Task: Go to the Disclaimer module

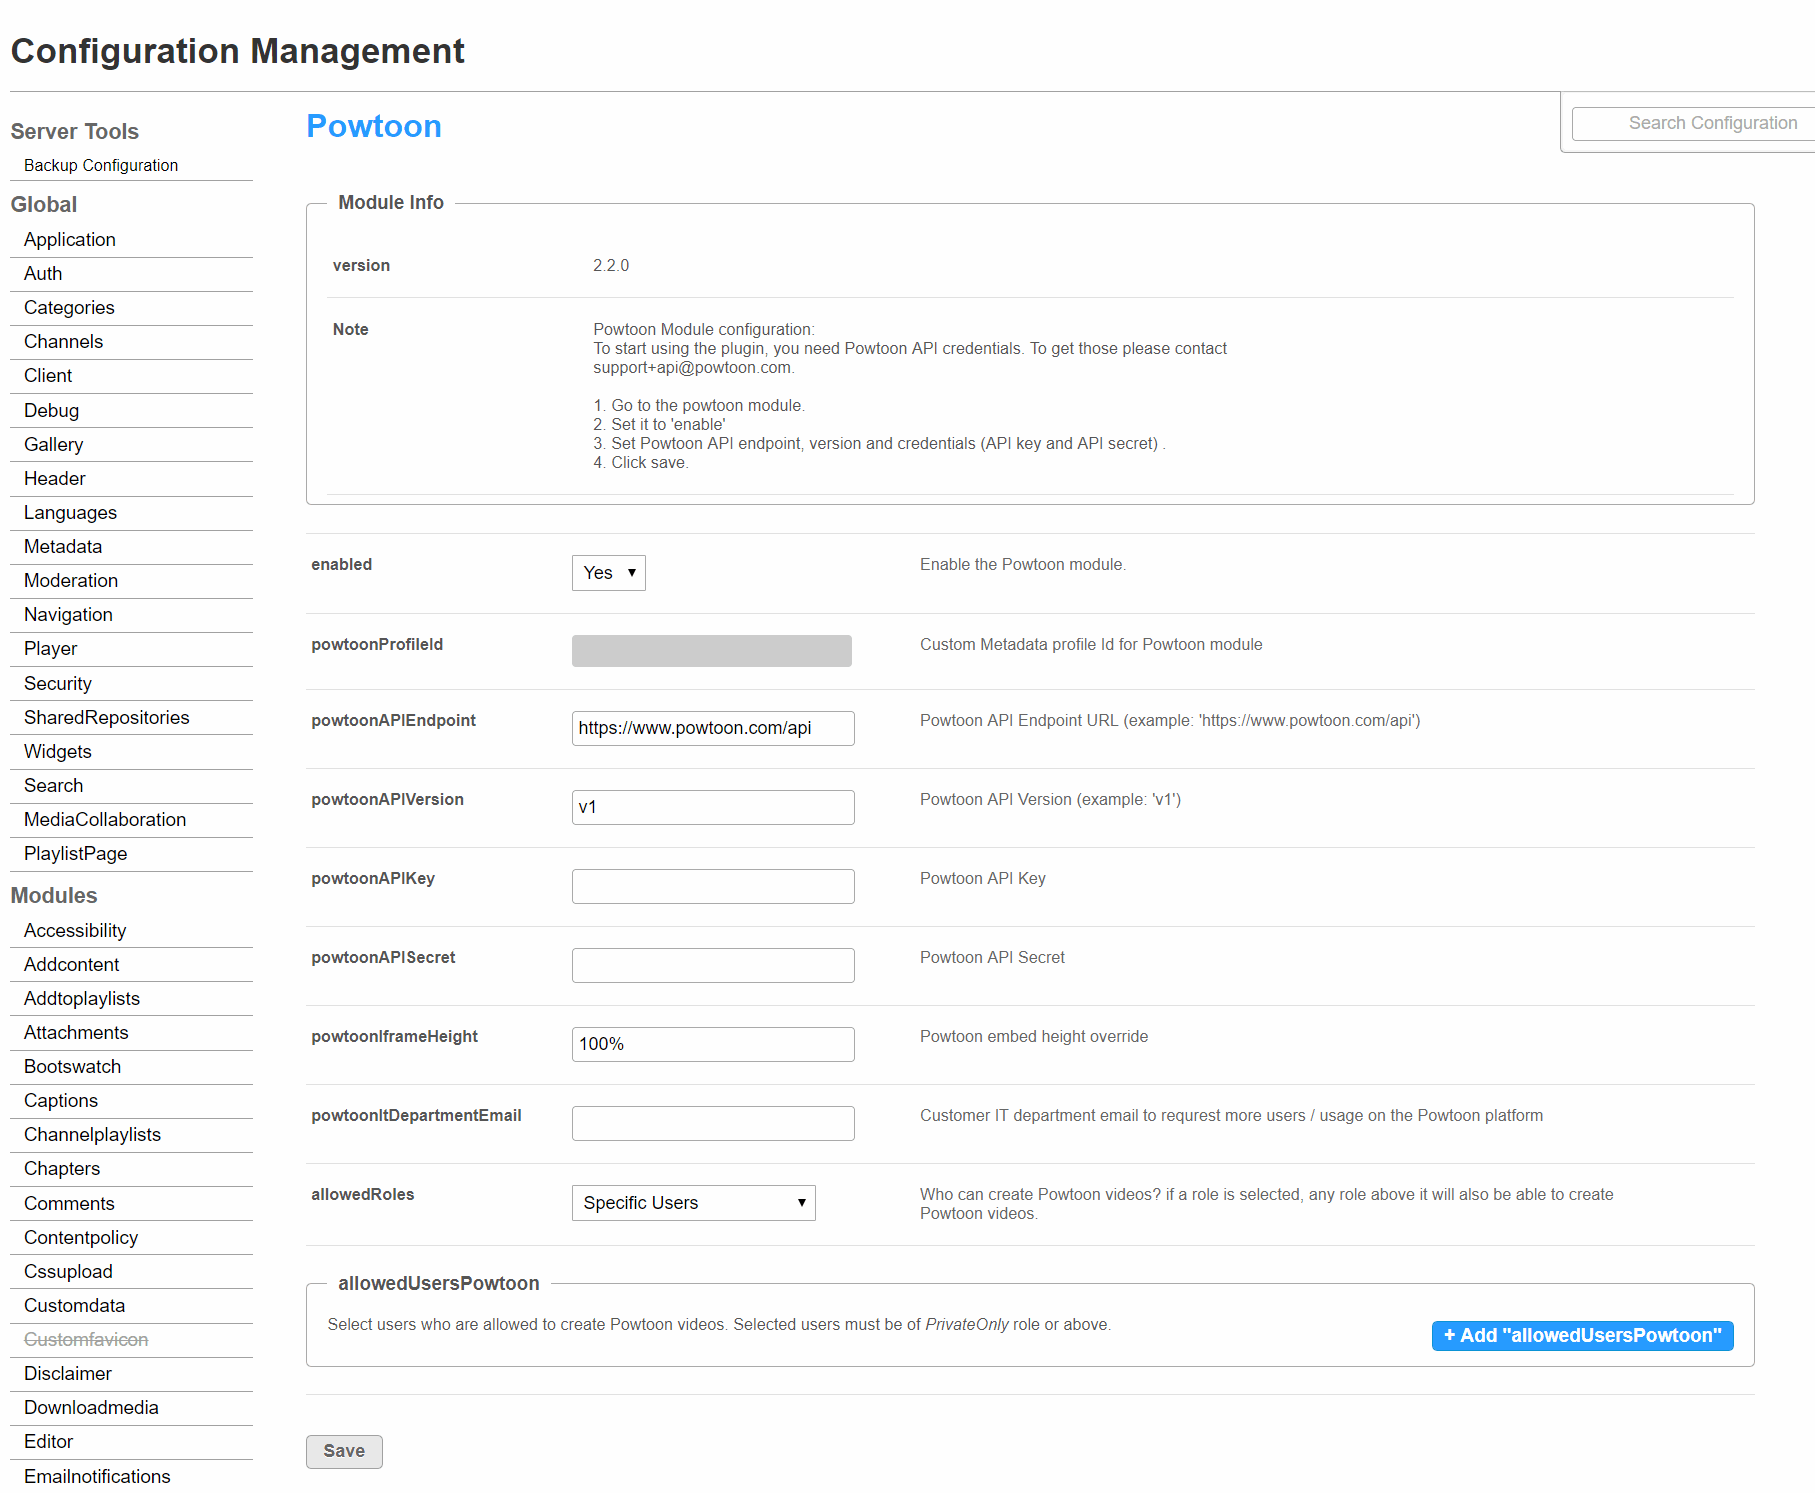Action: click(x=68, y=1374)
